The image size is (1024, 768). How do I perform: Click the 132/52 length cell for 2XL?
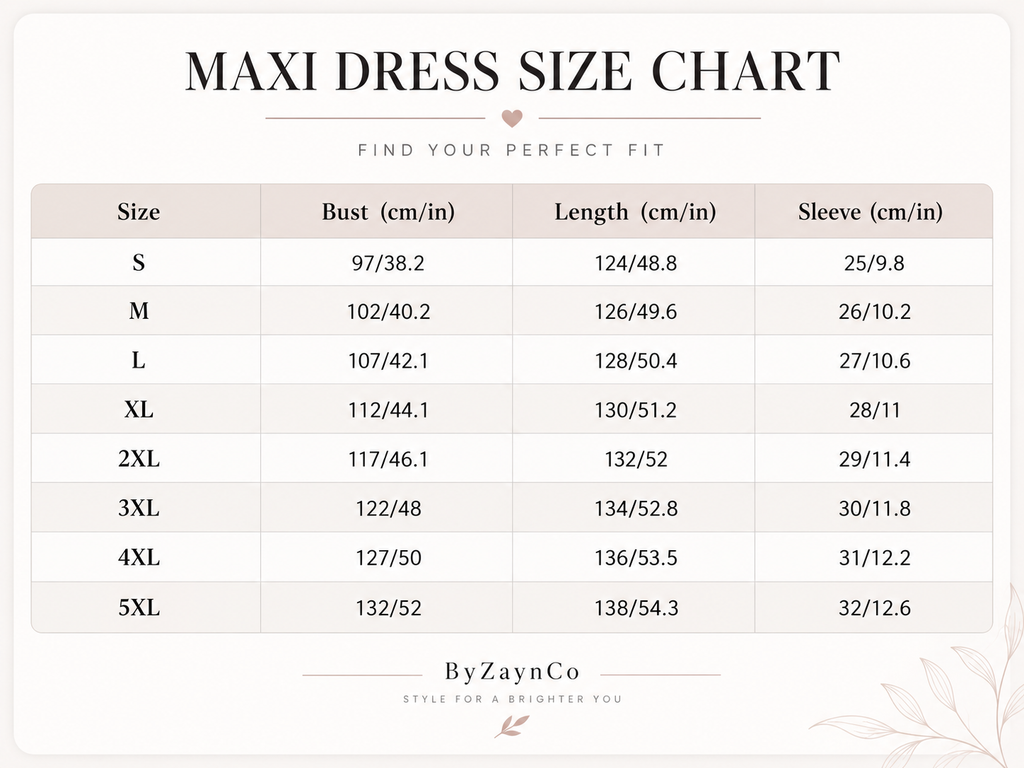636,459
